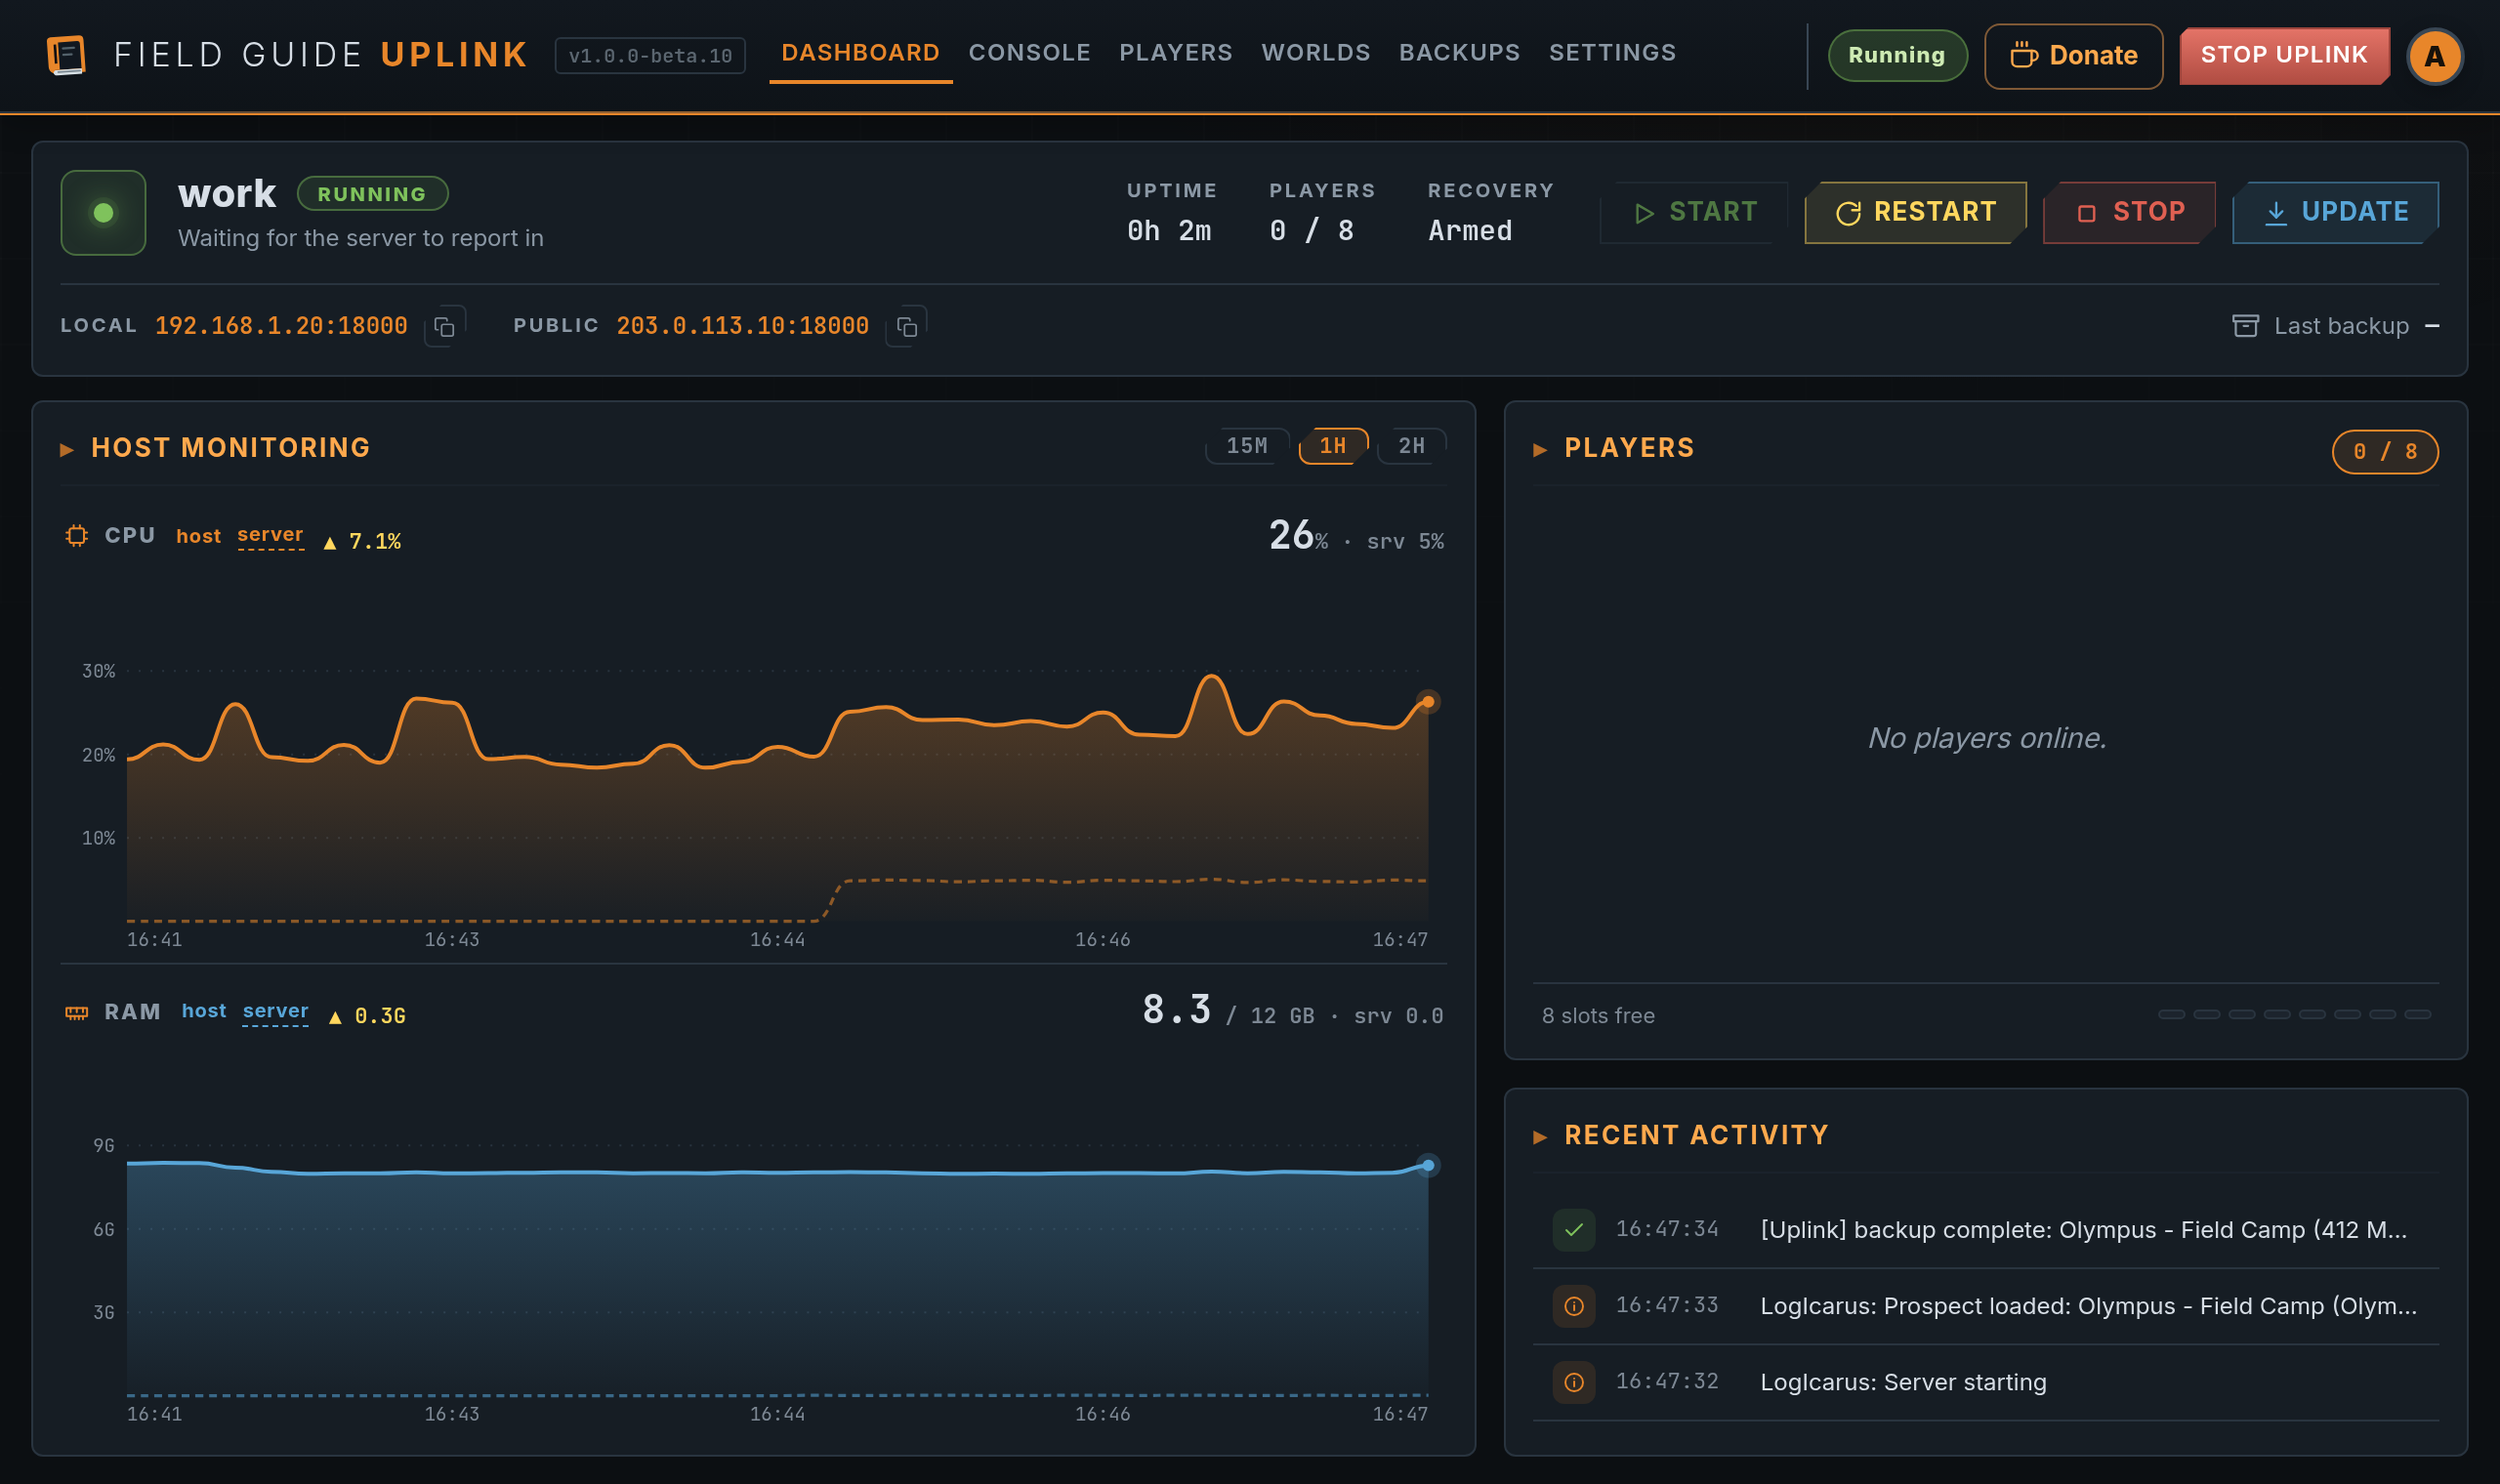Collapse the Players panel
2500x1484 pixels.
[x=1540, y=450]
